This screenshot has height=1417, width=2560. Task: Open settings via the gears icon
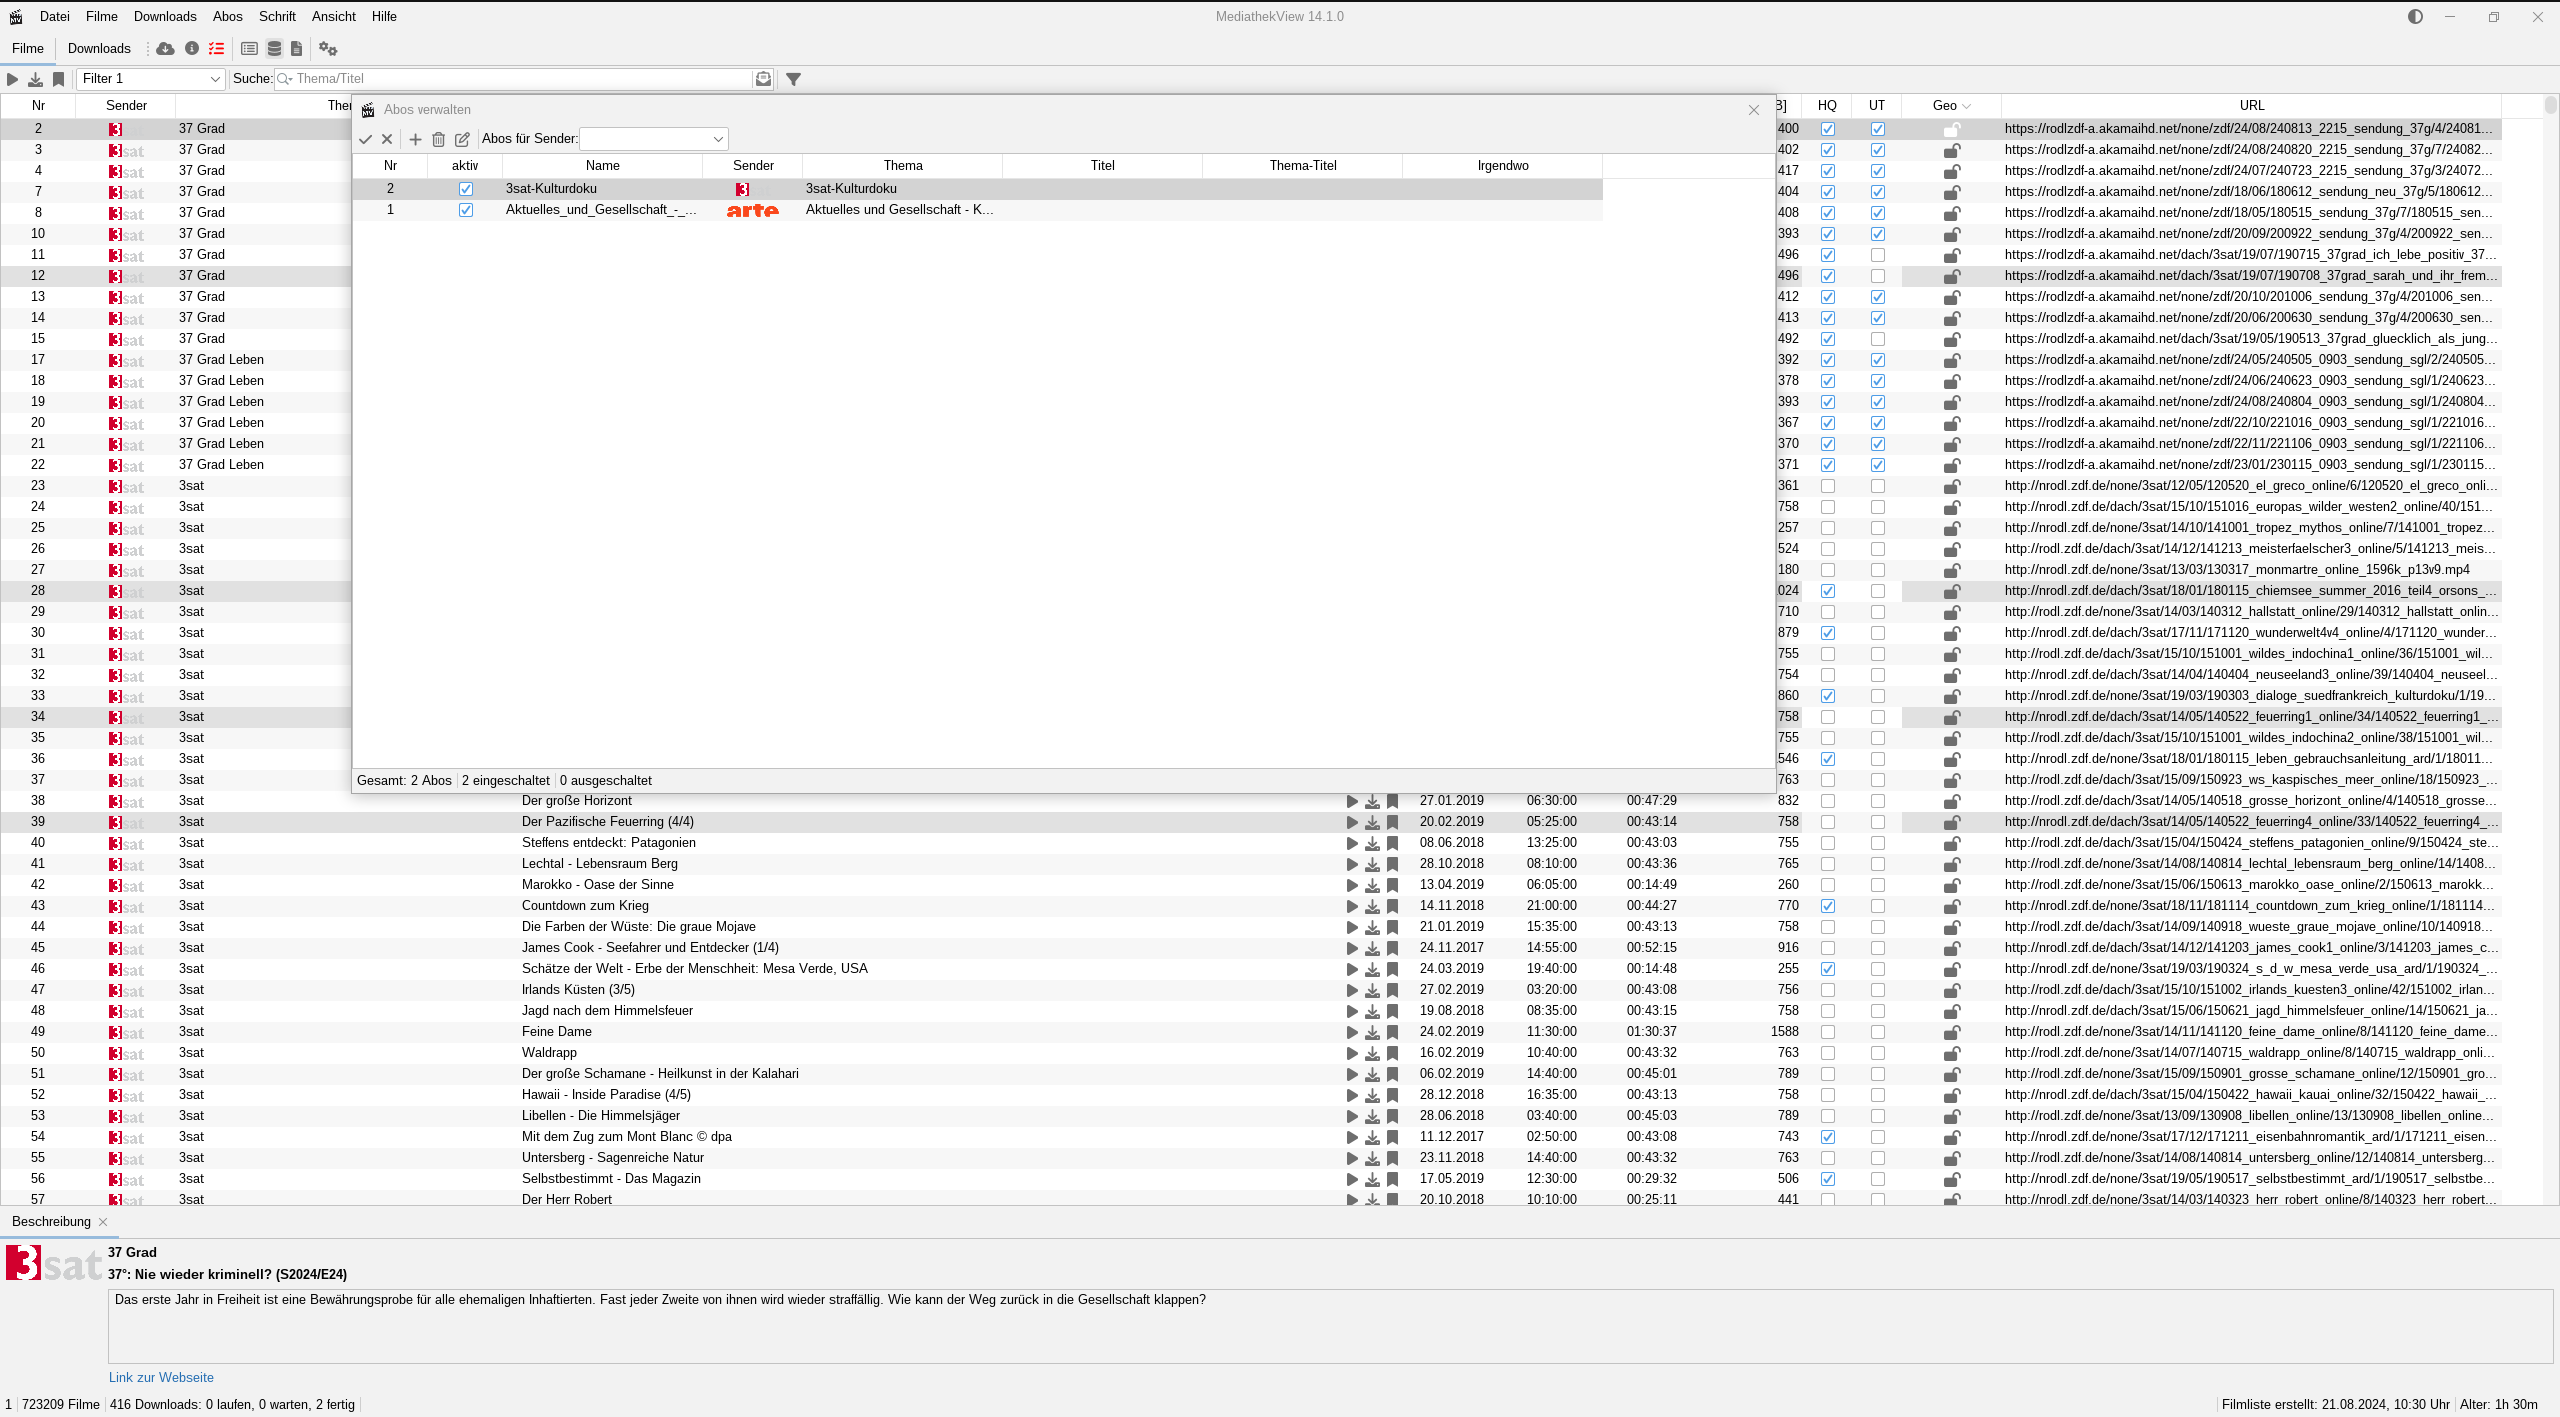pos(328,48)
